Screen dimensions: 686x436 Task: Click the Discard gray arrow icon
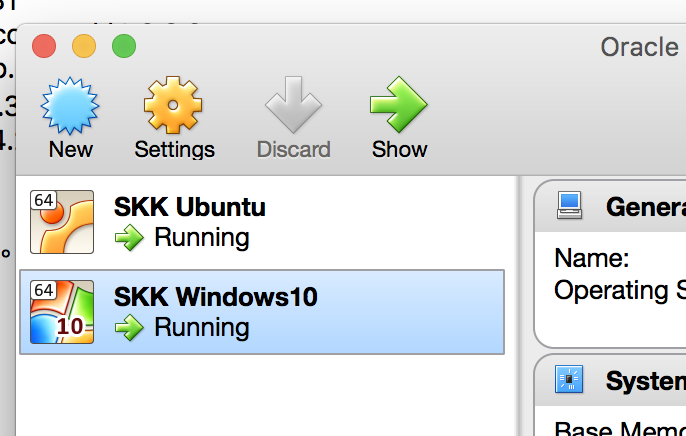point(293,105)
